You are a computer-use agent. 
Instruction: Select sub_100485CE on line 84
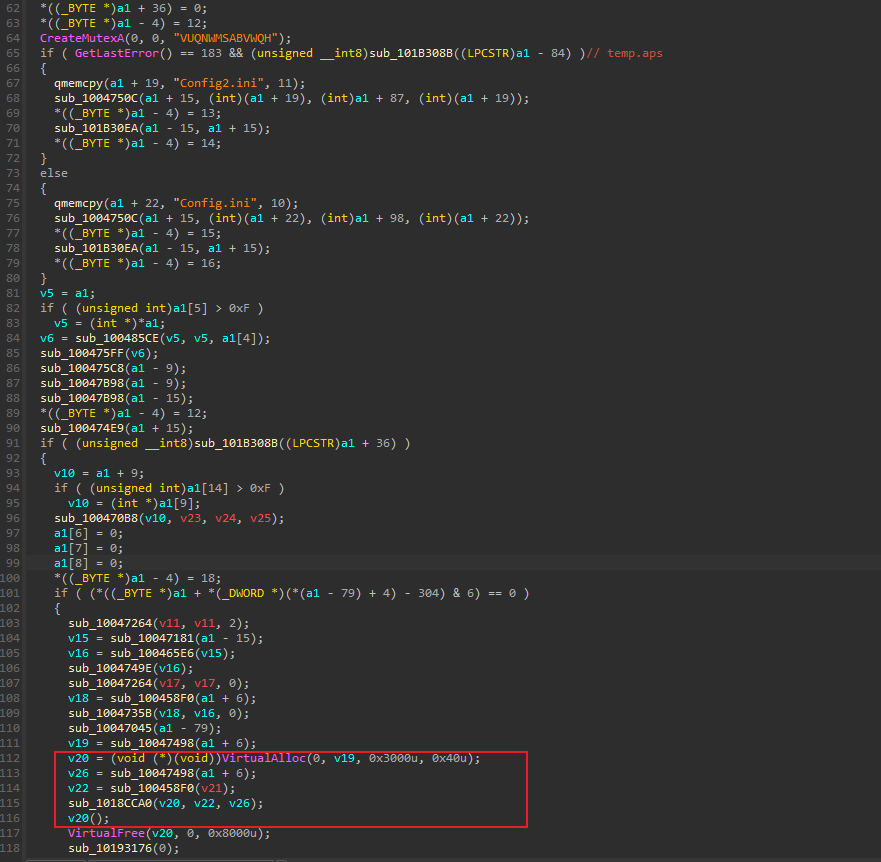117,338
